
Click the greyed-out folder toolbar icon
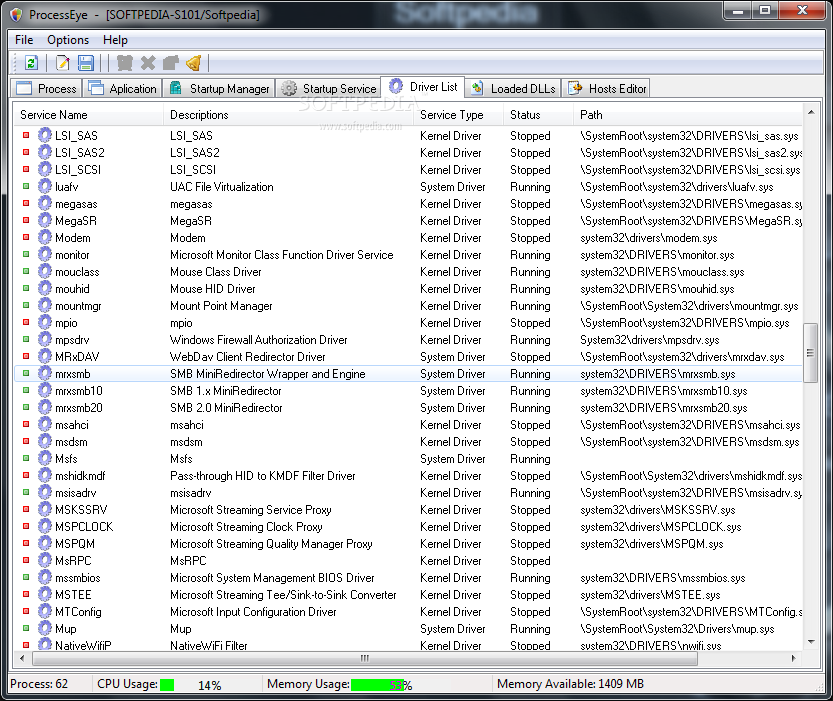[x=171, y=63]
